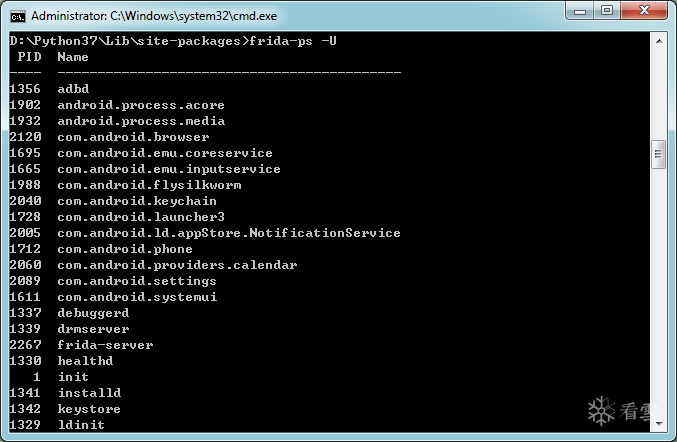Click the keystore process entry
This screenshot has width=677, height=442.
tap(88, 409)
